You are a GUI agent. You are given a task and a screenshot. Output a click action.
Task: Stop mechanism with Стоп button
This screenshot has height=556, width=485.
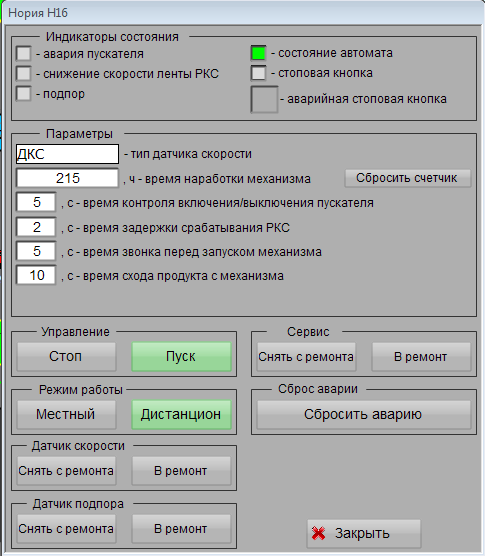[66, 356]
